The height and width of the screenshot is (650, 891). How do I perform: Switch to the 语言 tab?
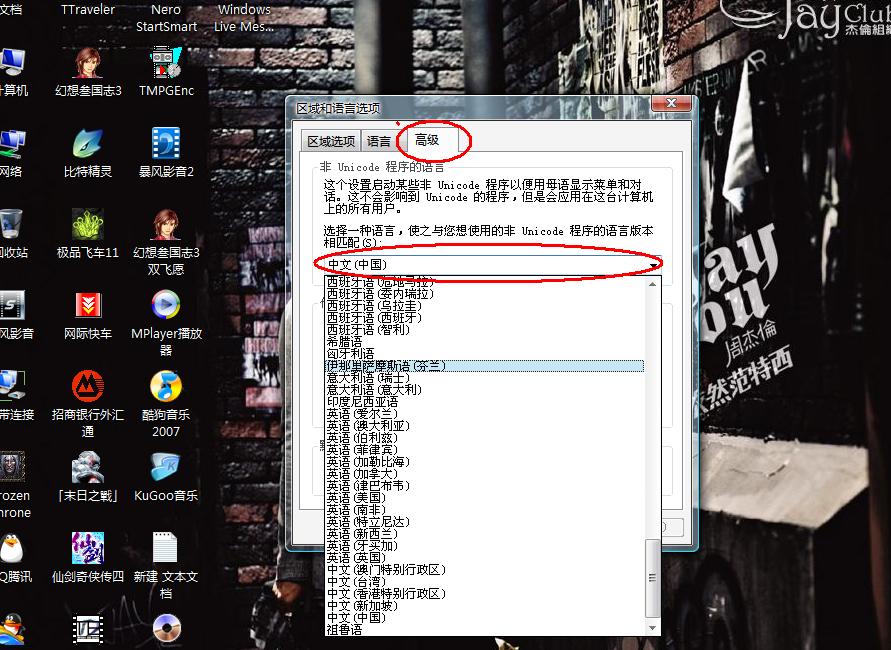[379, 142]
